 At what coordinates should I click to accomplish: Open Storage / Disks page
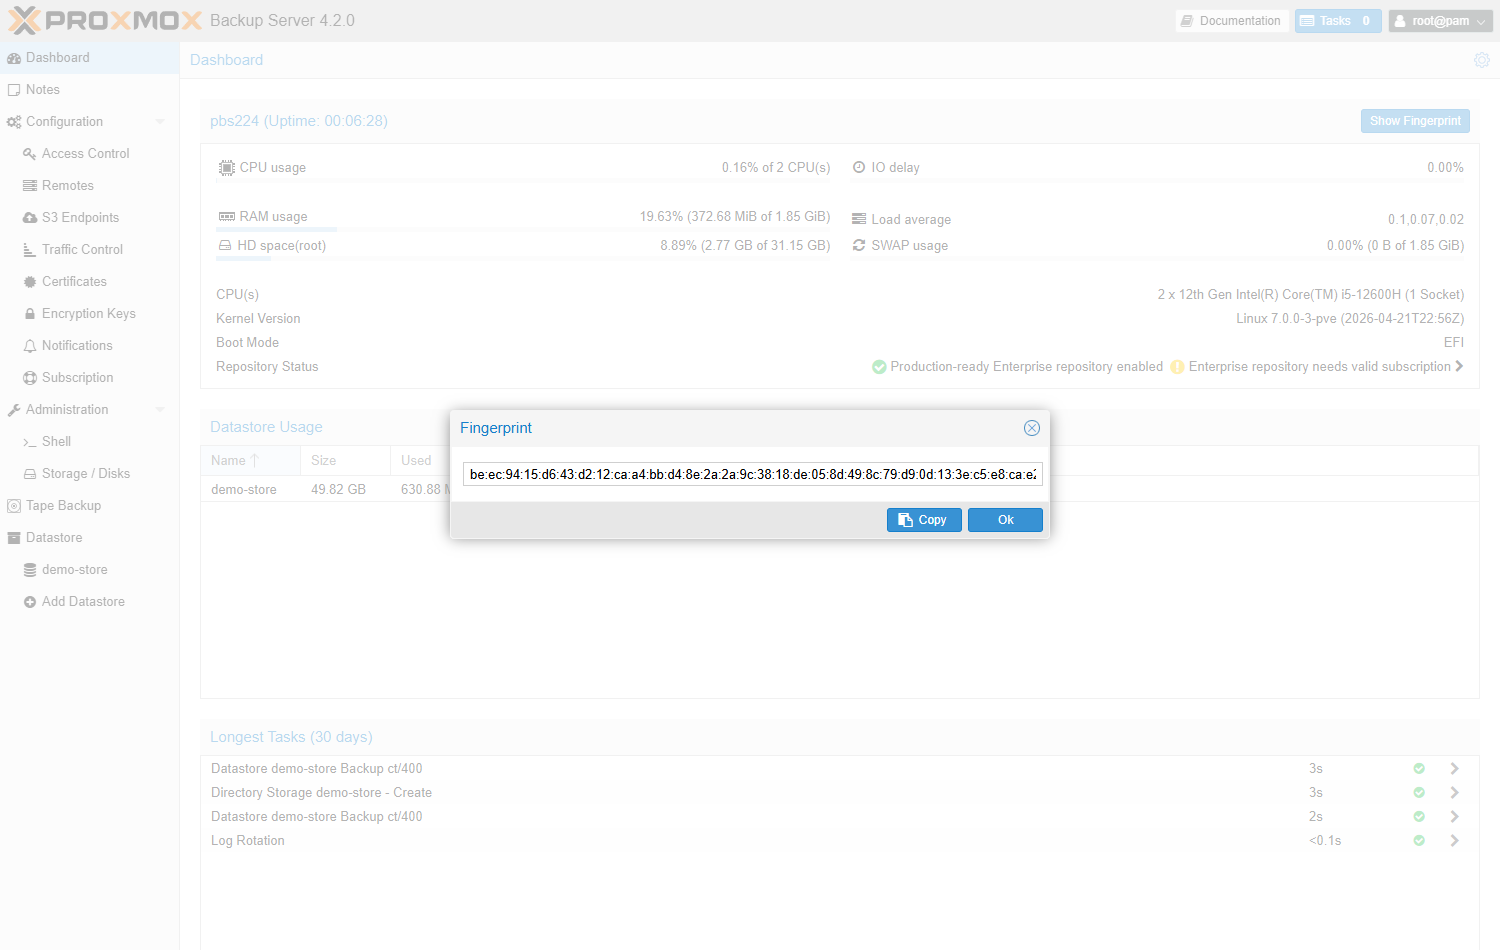[90, 474]
